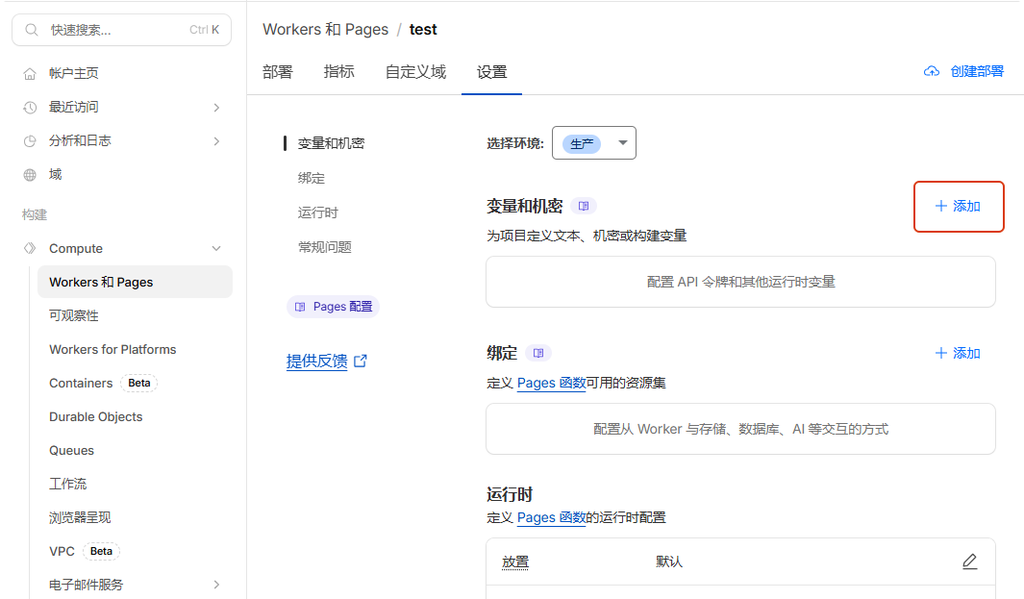Go to 绑定 settings section
This screenshot has width=1024, height=599.
tap(312, 178)
